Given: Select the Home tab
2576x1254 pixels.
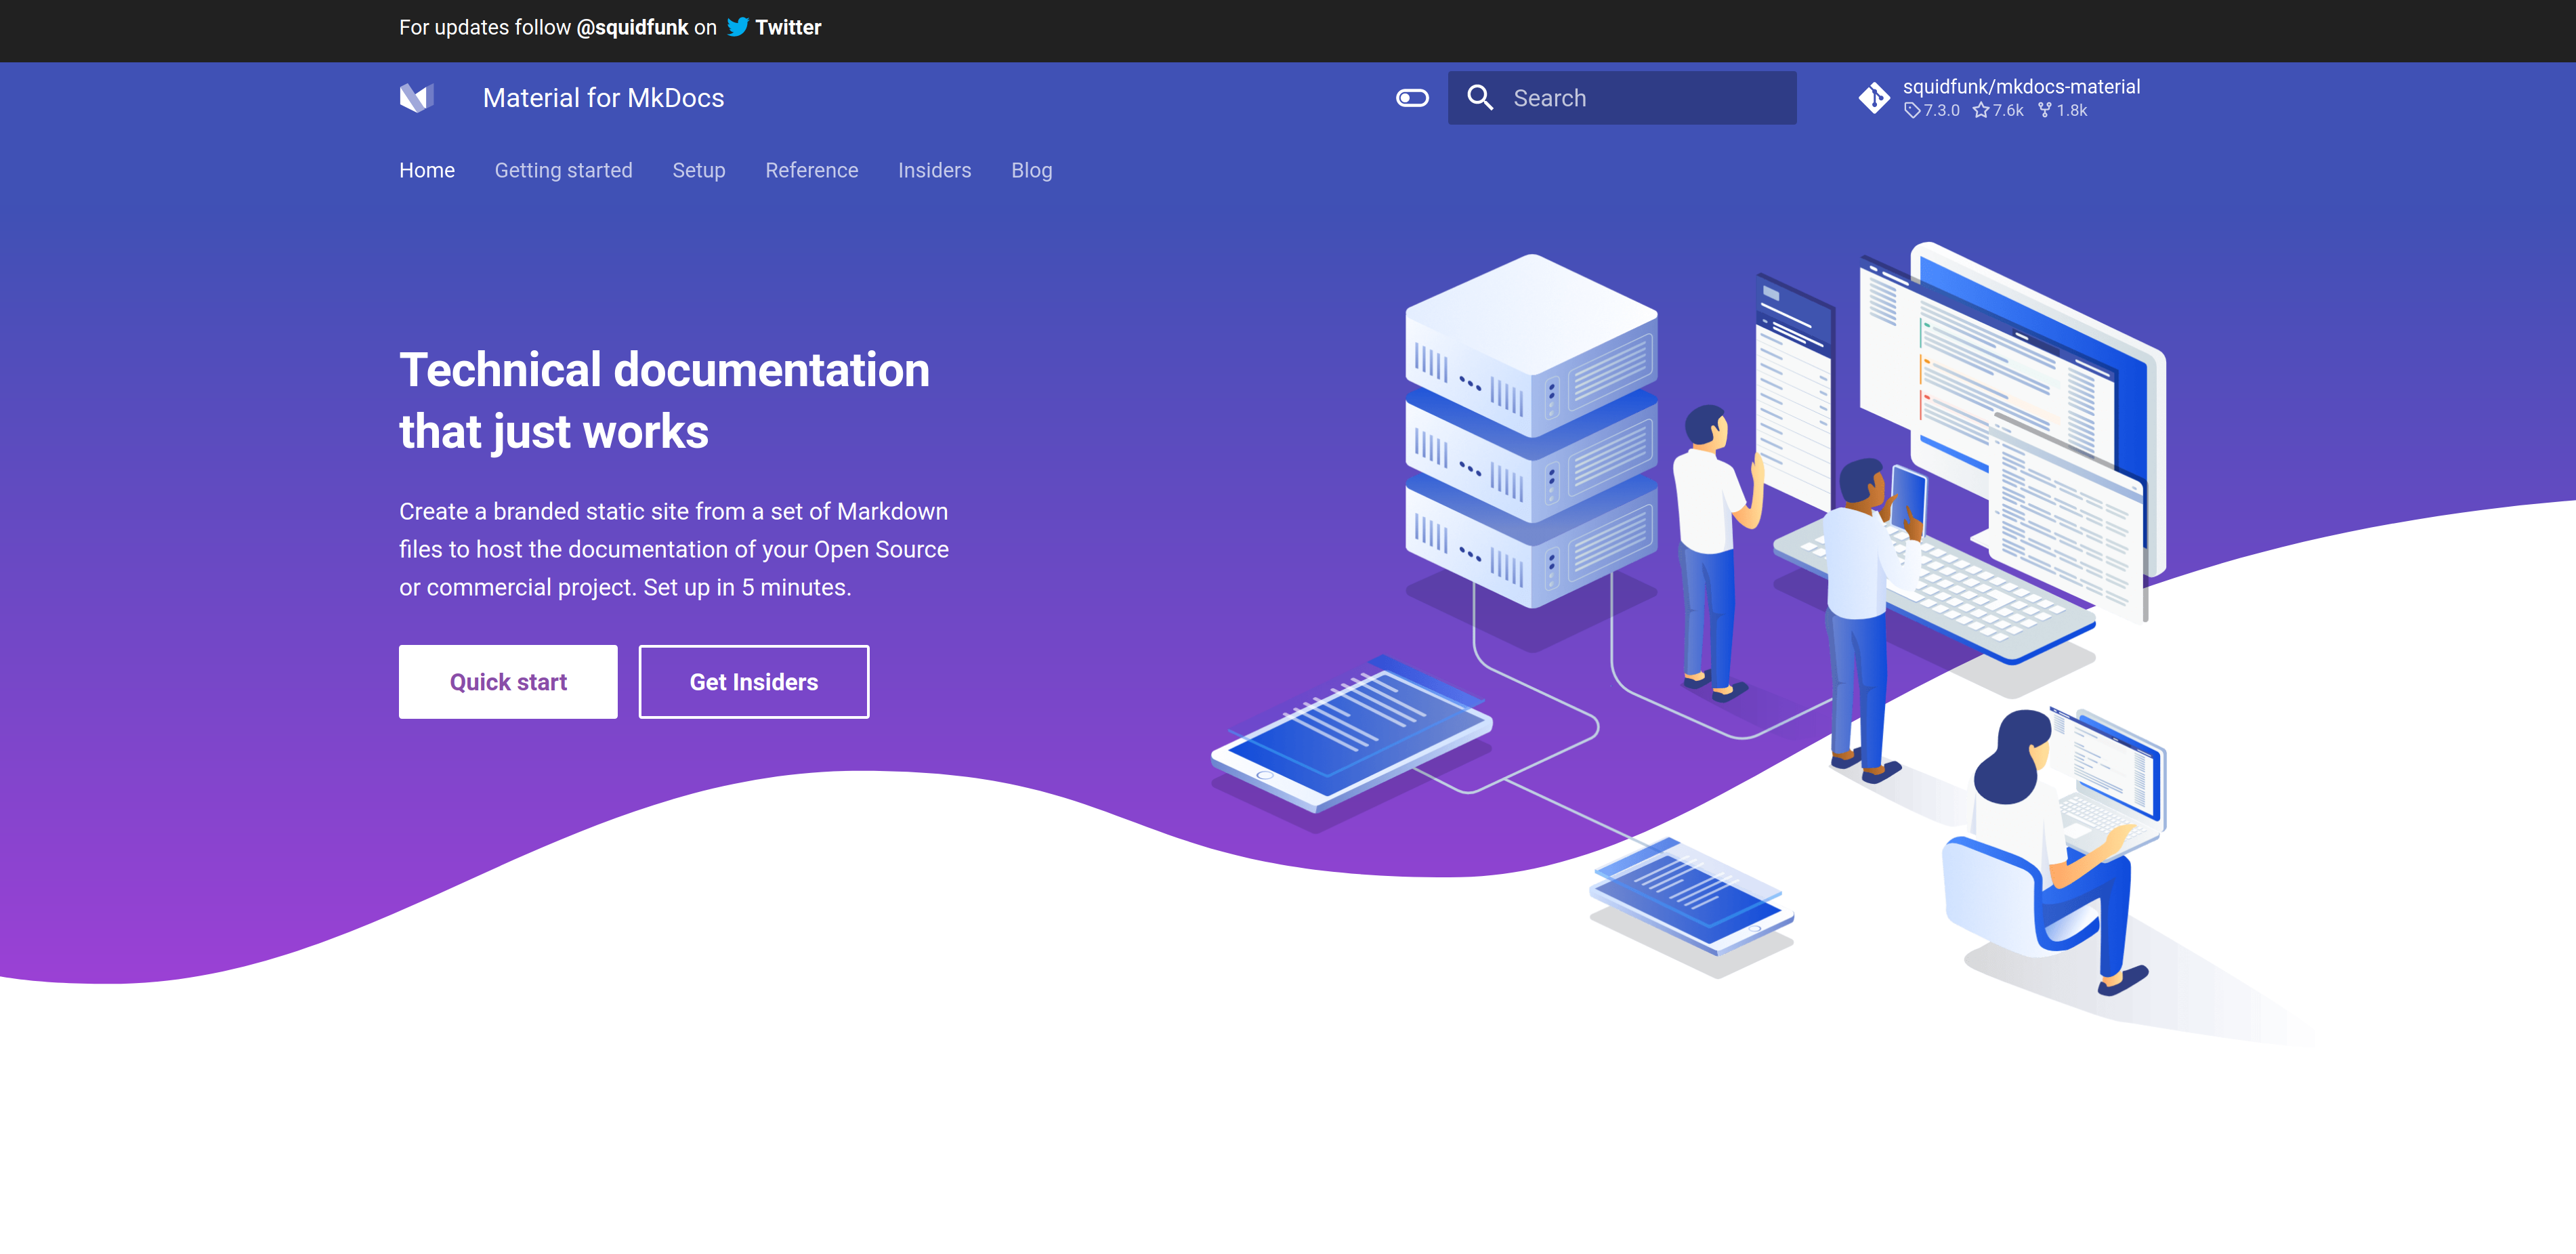Looking at the screenshot, I should point(427,170).
